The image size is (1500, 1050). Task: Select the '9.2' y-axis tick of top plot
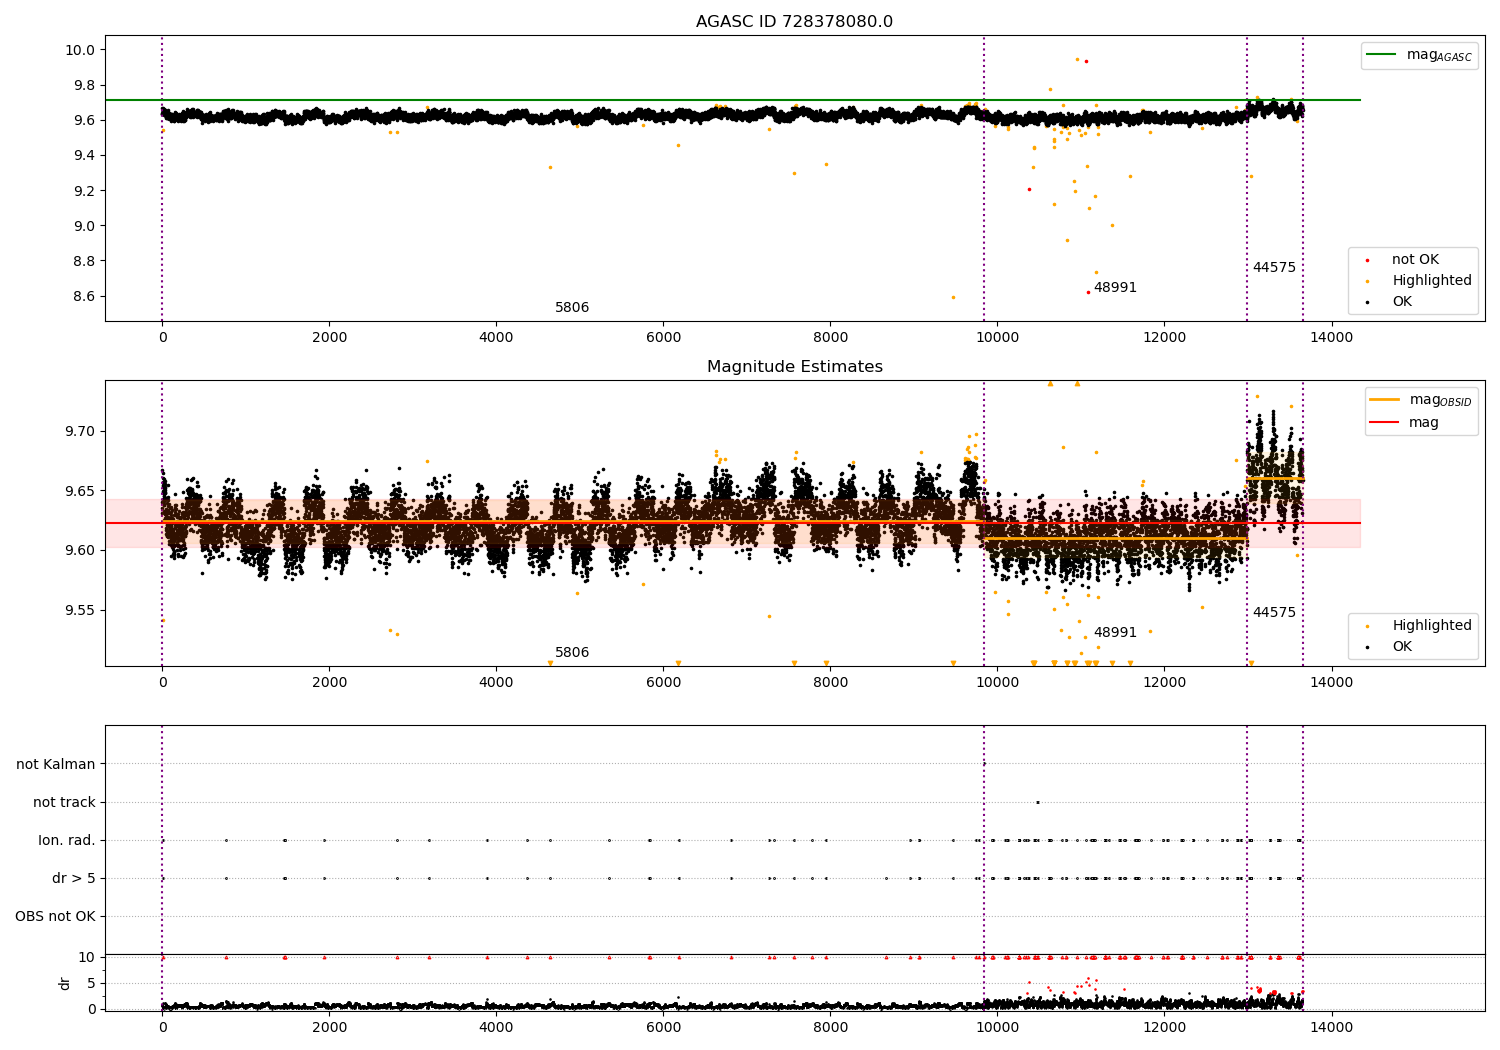(85, 191)
